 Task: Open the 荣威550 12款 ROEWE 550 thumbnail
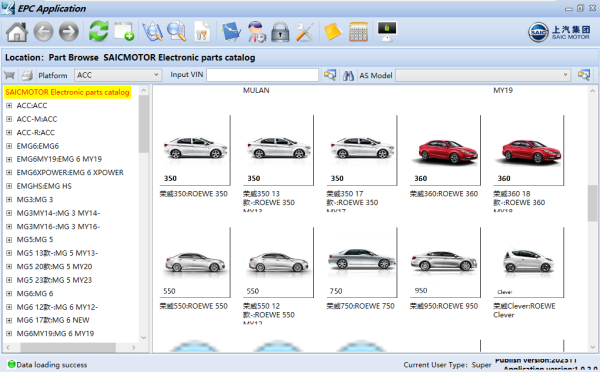click(278, 262)
